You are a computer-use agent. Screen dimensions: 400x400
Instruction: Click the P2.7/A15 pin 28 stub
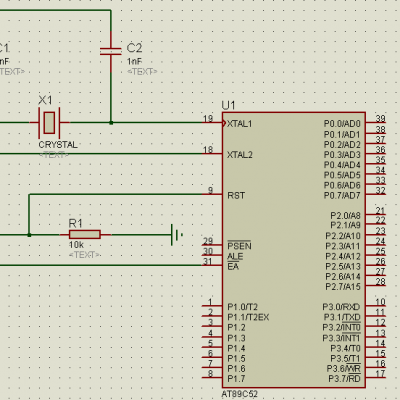tap(376, 286)
